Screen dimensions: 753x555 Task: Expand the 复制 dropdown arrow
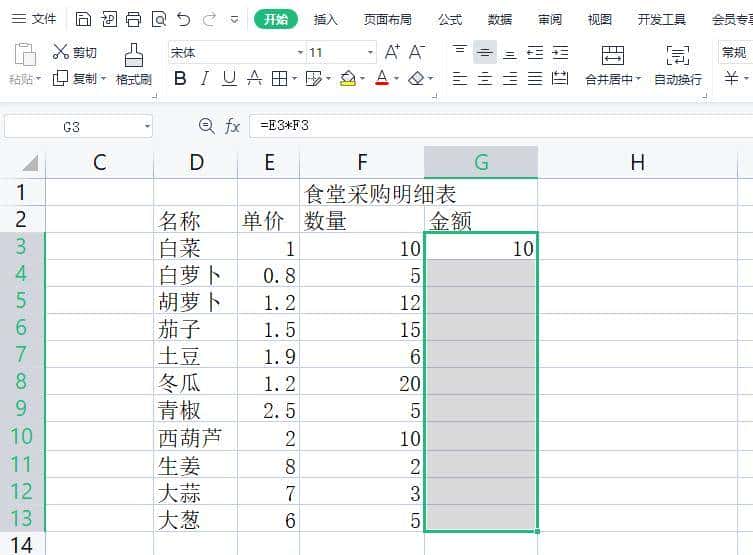coord(103,78)
